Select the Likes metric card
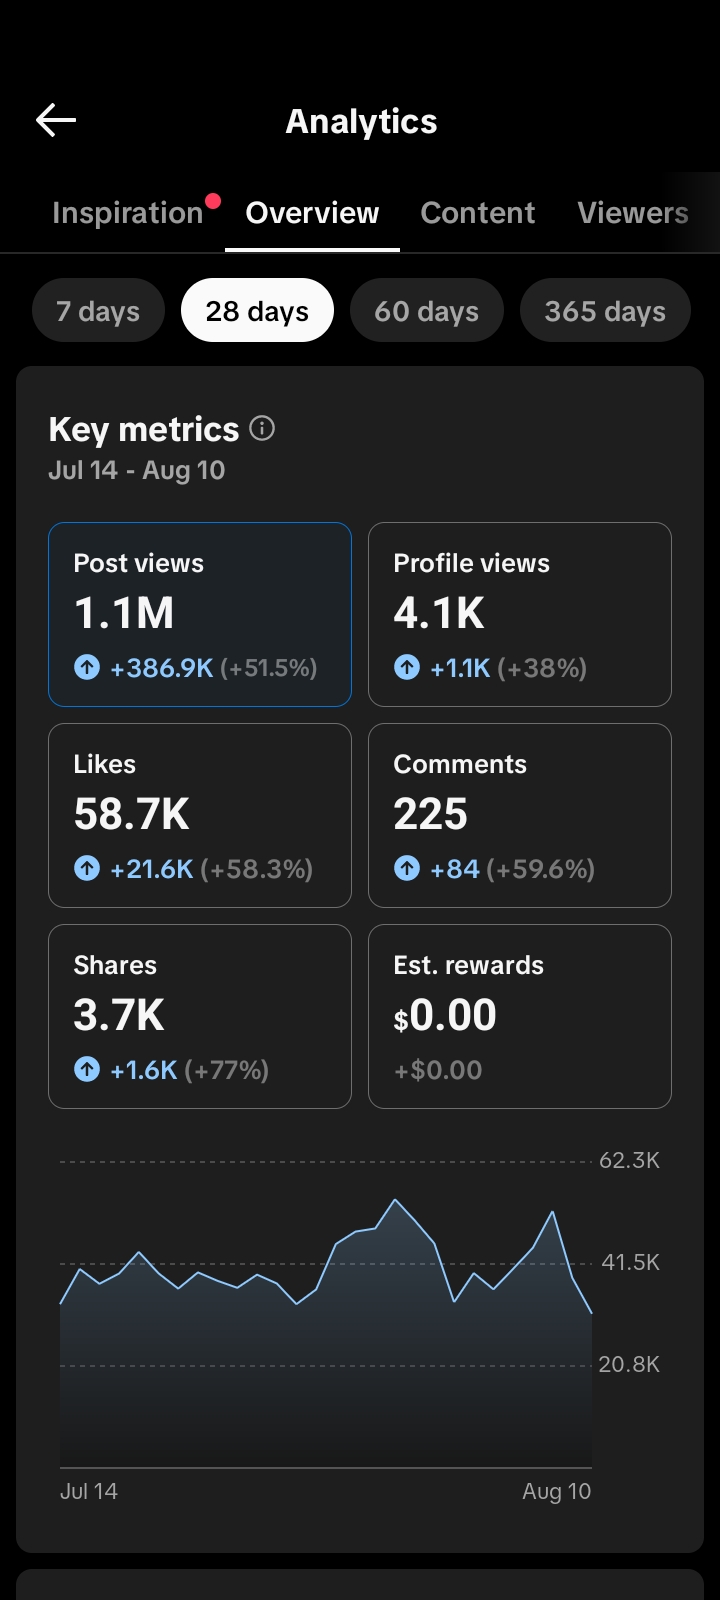Viewport: 720px width, 1600px height. (x=200, y=815)
